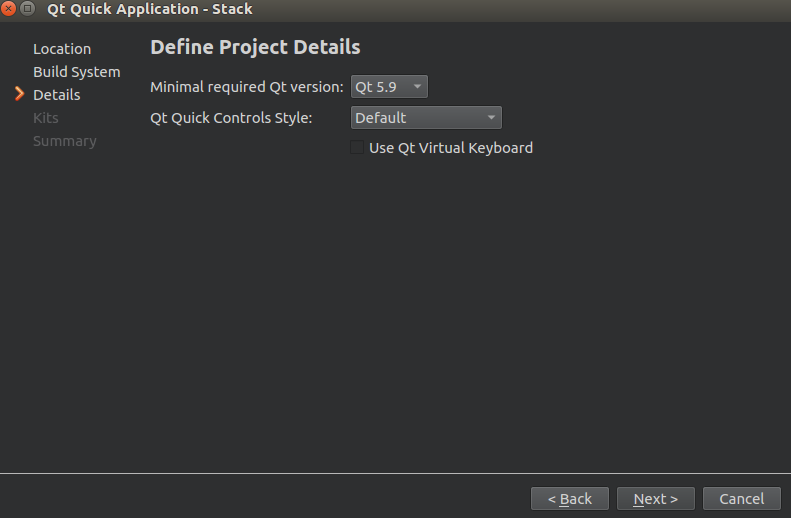Click the maximize button in the title bar

tap(27, 8)
